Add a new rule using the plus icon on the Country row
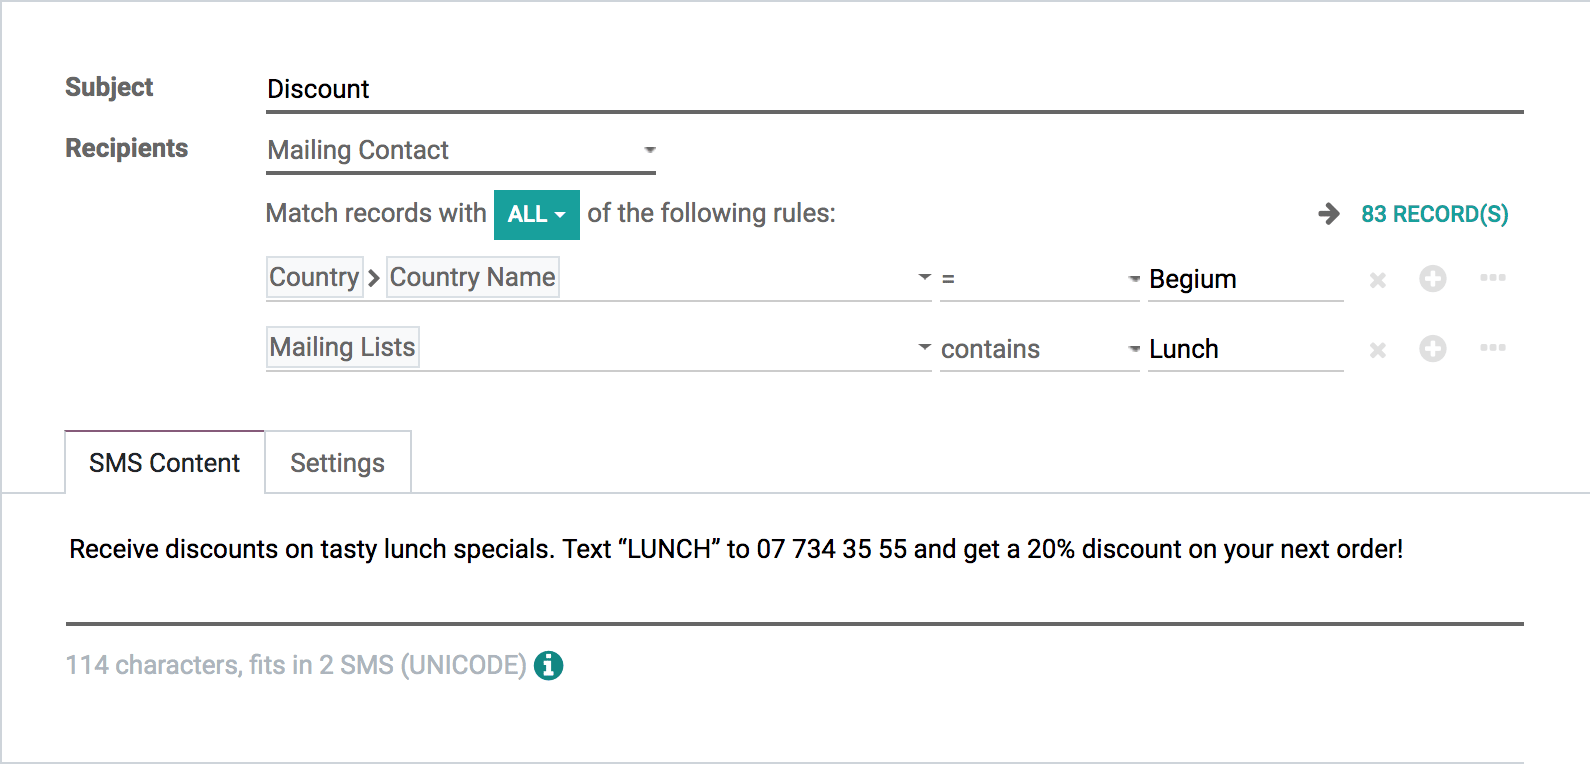Image resolution: width=1590 pixels, height=764 pixels. (x=1433, y=280)
